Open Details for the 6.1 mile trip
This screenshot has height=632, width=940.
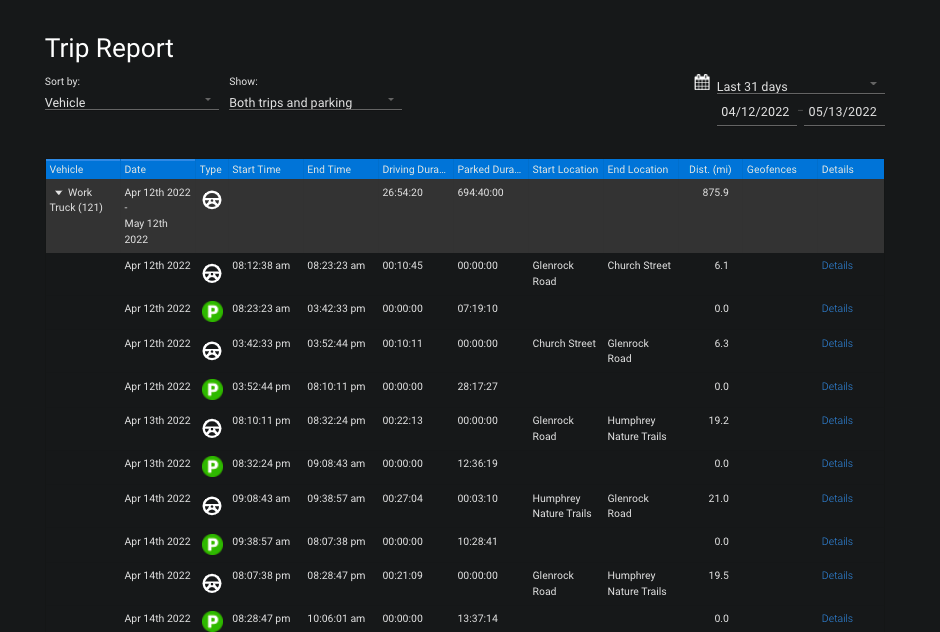837,266
